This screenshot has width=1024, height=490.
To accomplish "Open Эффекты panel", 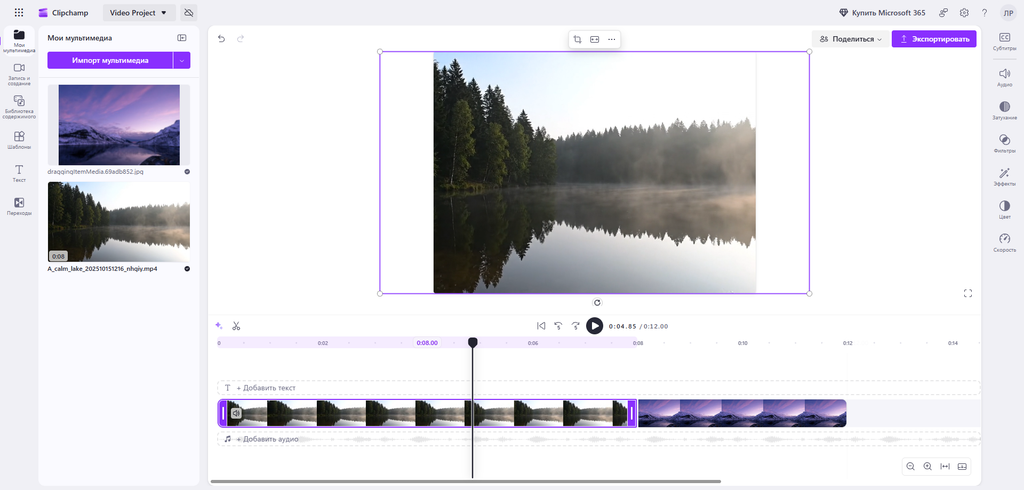I will point(1004,177).
